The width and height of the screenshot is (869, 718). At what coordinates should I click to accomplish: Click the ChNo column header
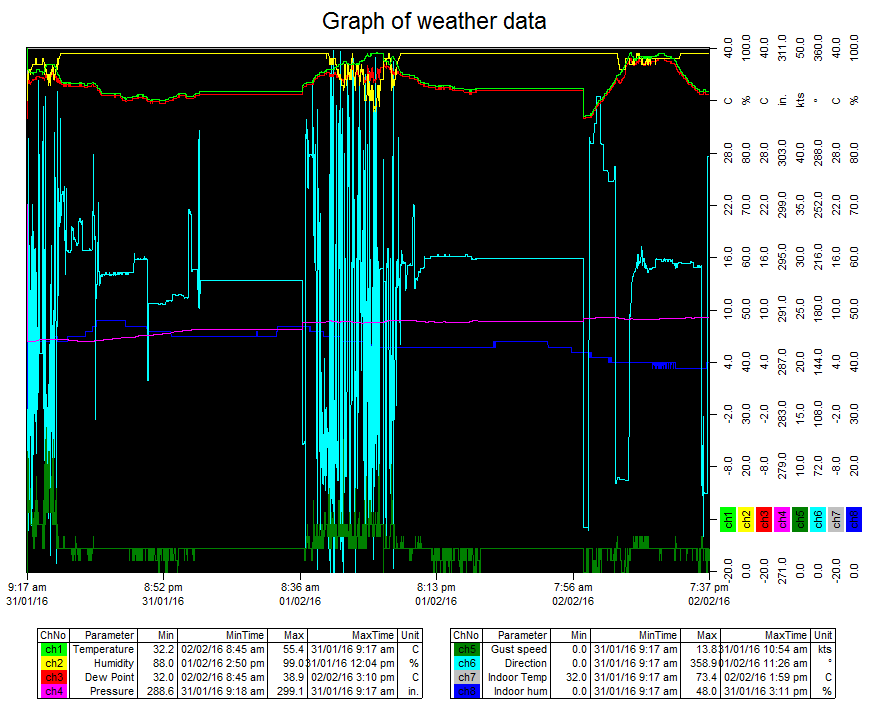pos(53,636)
